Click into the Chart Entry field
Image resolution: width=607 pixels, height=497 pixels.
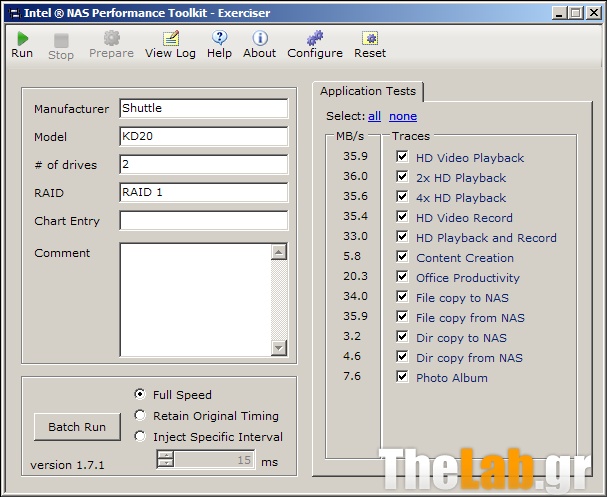point(203,221)
